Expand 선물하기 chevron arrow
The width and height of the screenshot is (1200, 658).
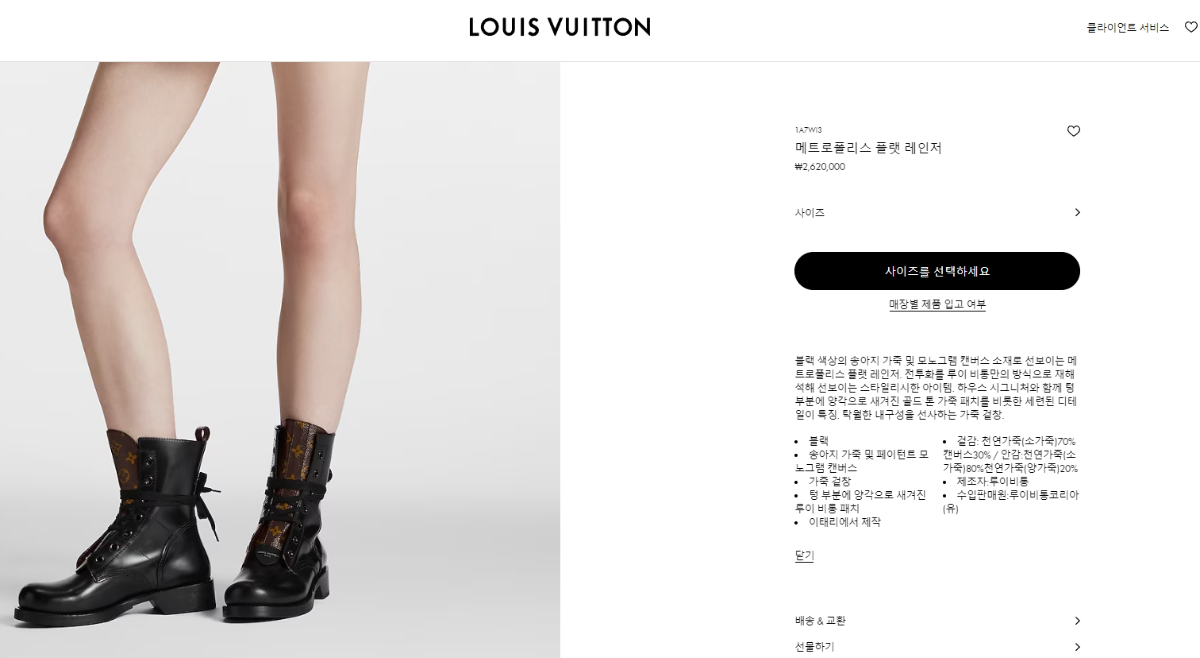pyautogui.click(x=1077, y=647)
